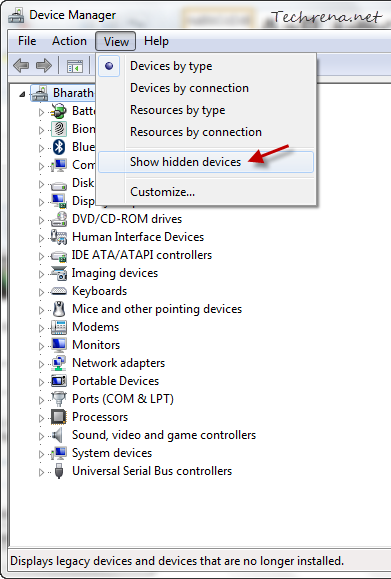Image resolution: width=391 pixels, height=579 pixels.
Task: Click the Device Manager title bar icon
Action: click(x=16, y=16)
